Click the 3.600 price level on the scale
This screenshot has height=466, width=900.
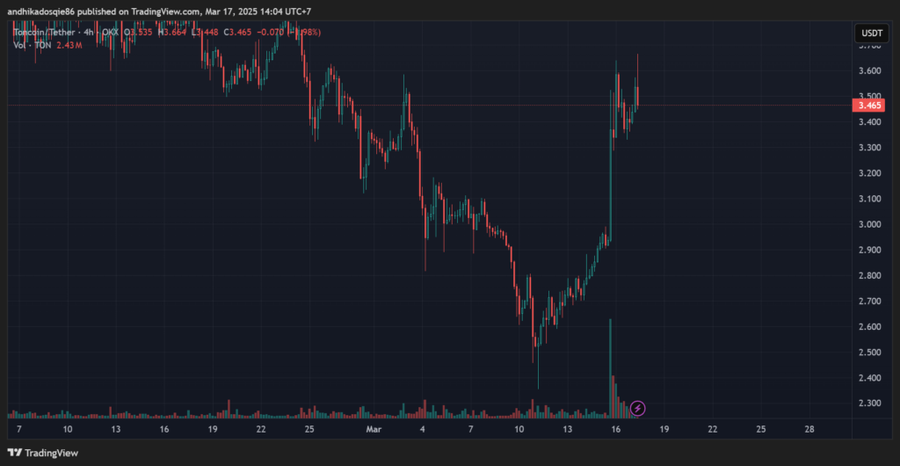pos(869,71)
